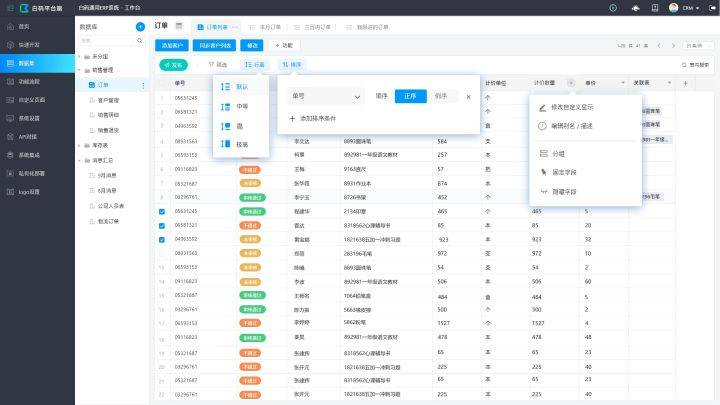Uncheck the row checkbox for quantity 923

pyautogui.click(x=162, y=240)
